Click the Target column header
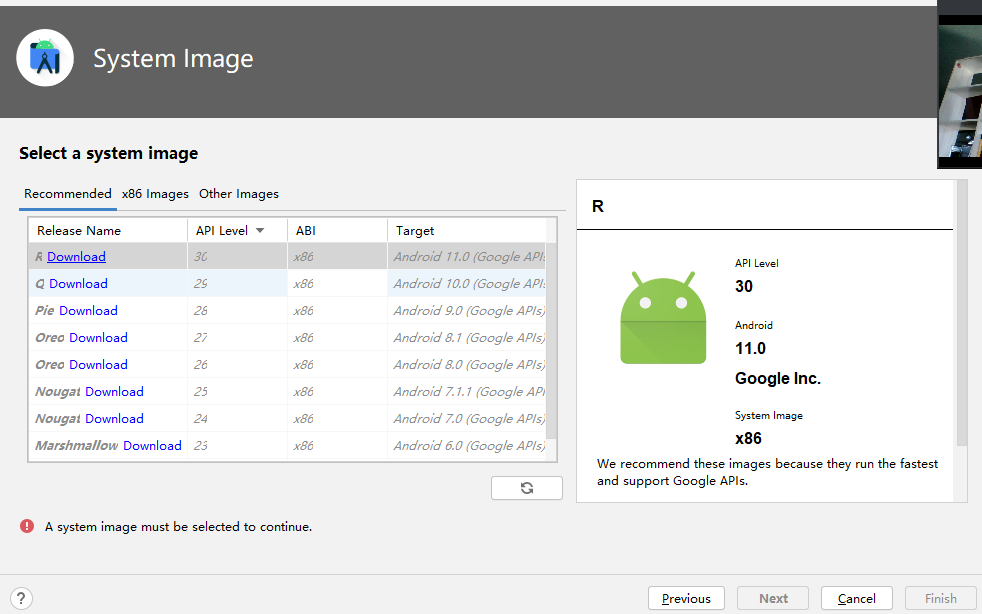 tap(415, 231)
